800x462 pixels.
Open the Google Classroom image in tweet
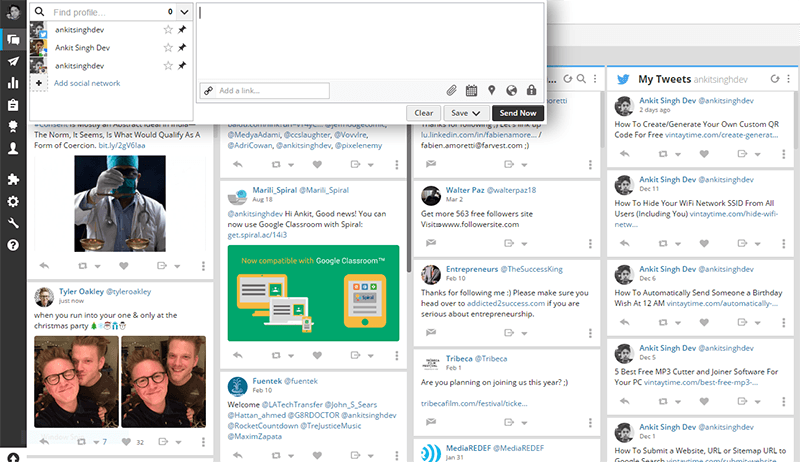pos(313,293)
